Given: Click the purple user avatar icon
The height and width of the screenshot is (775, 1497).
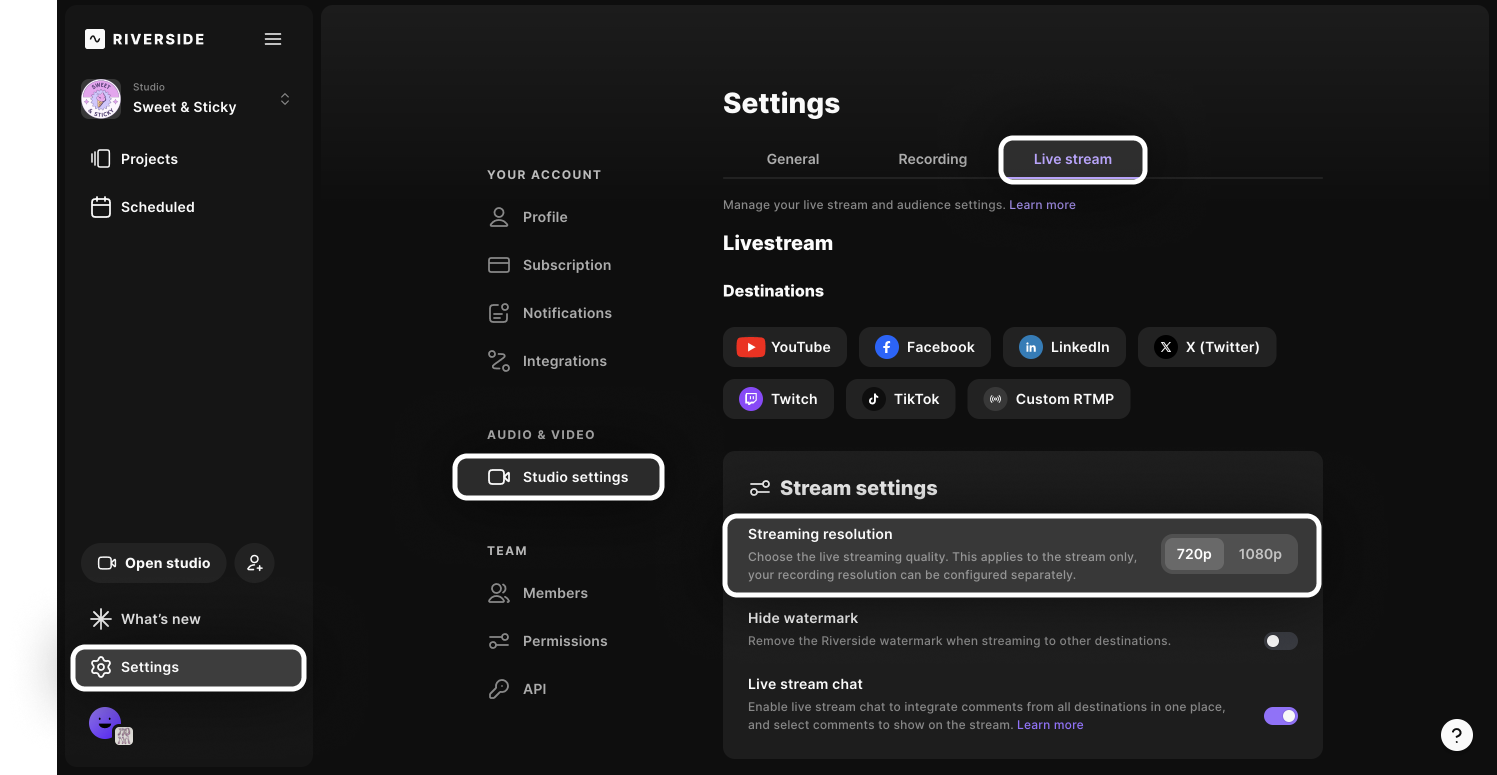Looking at the screenshot, I should pyautogui.click(x=104, y=722).
